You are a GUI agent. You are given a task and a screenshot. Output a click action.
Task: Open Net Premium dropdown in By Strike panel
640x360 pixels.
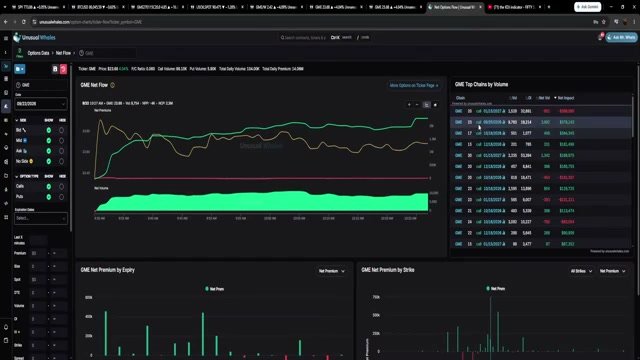coord(612,271)
